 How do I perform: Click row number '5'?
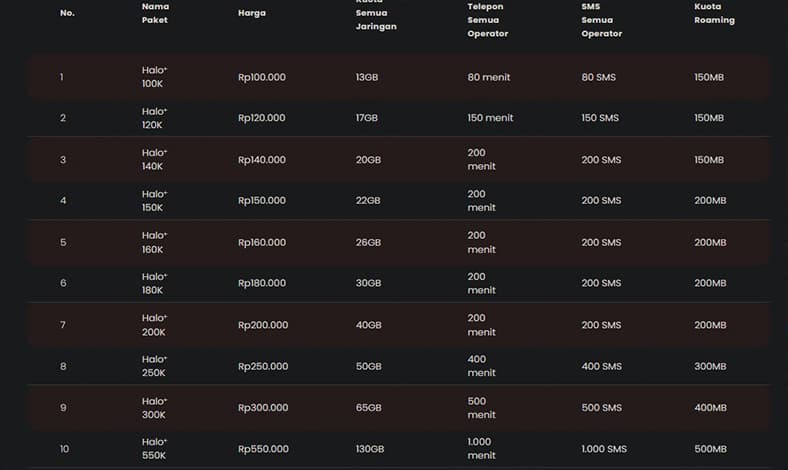click(63, 242)
